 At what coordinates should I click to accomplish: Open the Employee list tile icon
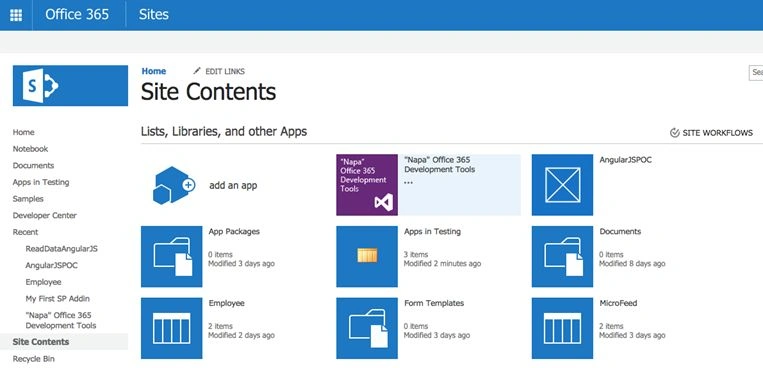click(172, 328)
